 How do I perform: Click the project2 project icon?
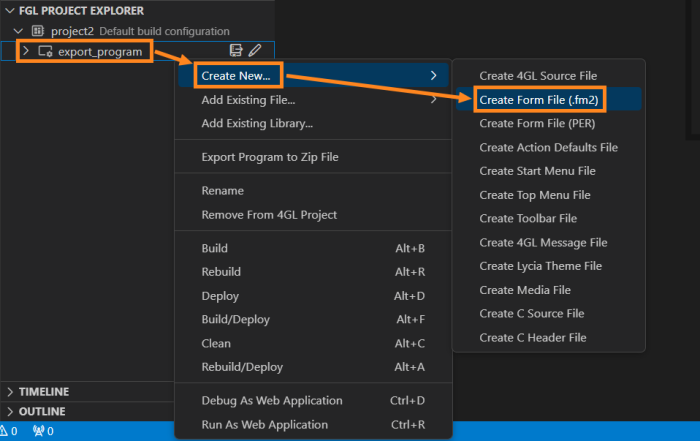pos(39,31)
